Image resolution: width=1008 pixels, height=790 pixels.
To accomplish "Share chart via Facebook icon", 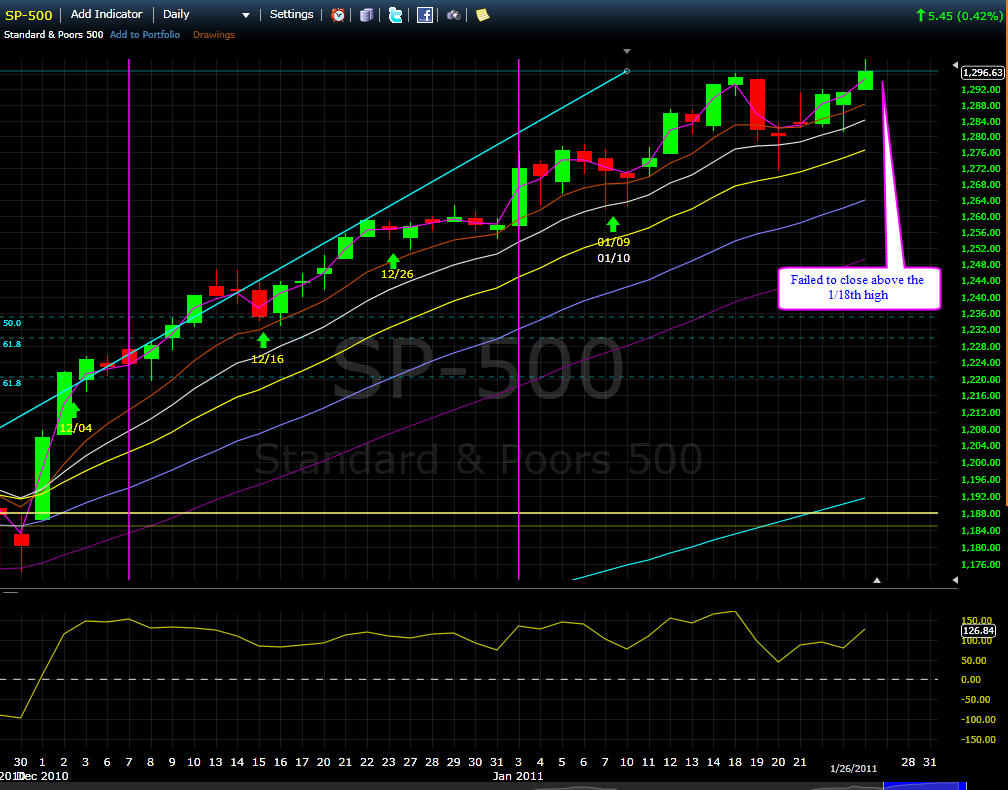I will coord(424,15).
